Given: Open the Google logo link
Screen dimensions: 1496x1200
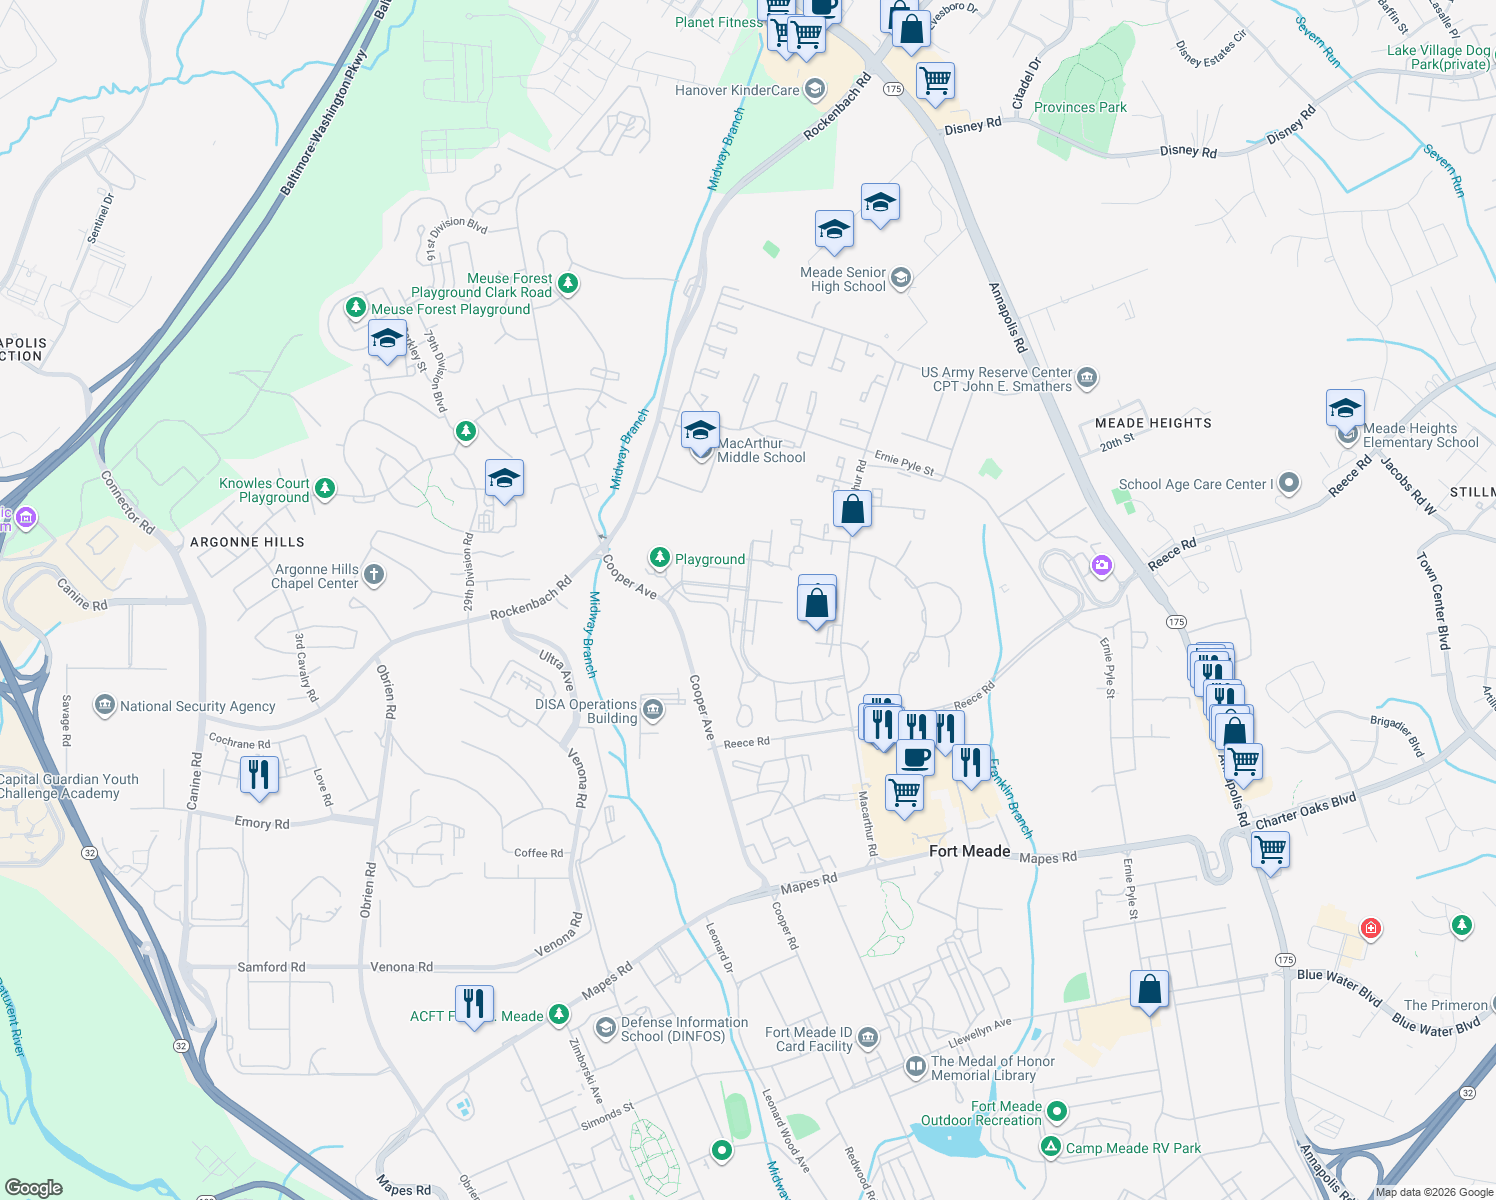Looking at the screenshot, I should 33,1187.
